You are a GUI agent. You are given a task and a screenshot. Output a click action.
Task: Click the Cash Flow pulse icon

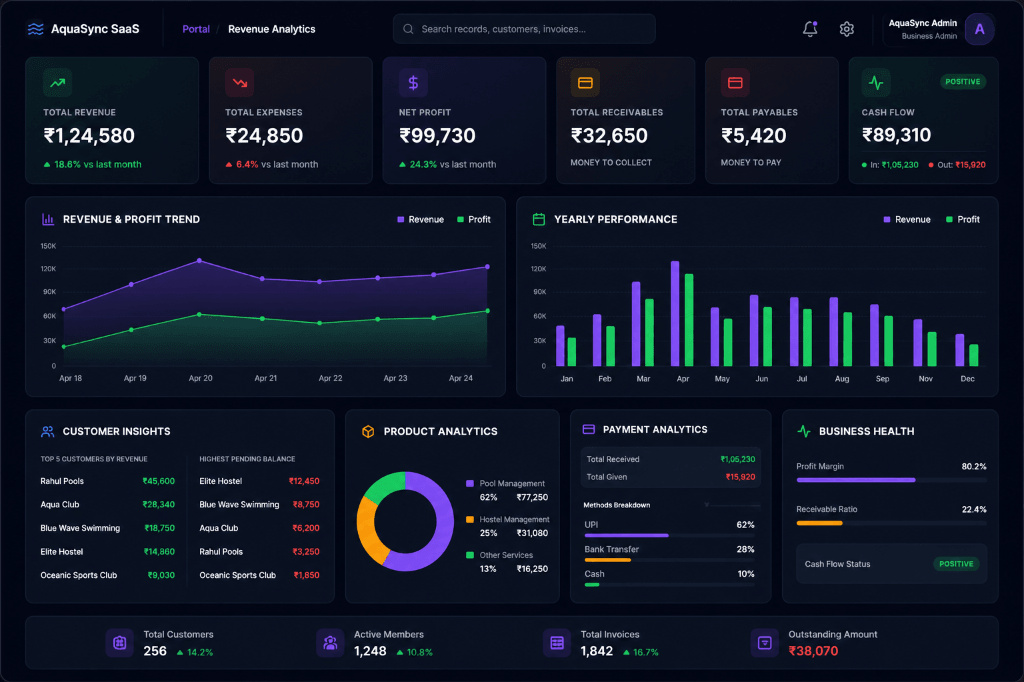876,83
